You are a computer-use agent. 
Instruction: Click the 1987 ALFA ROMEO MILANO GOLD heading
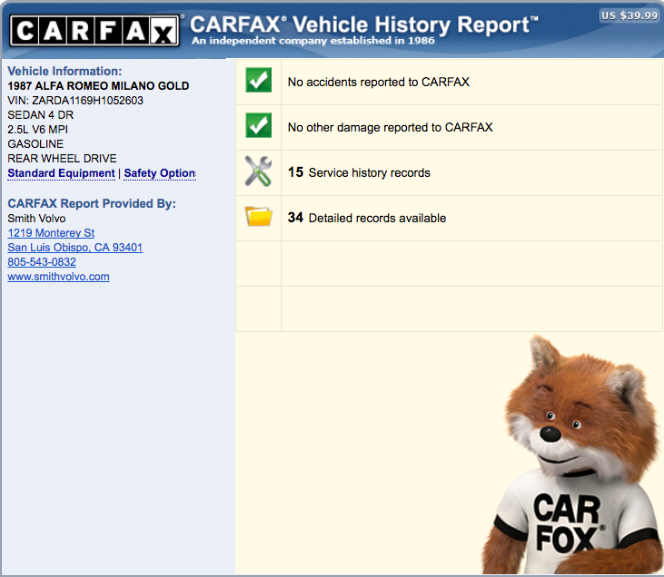click(98, 86)
